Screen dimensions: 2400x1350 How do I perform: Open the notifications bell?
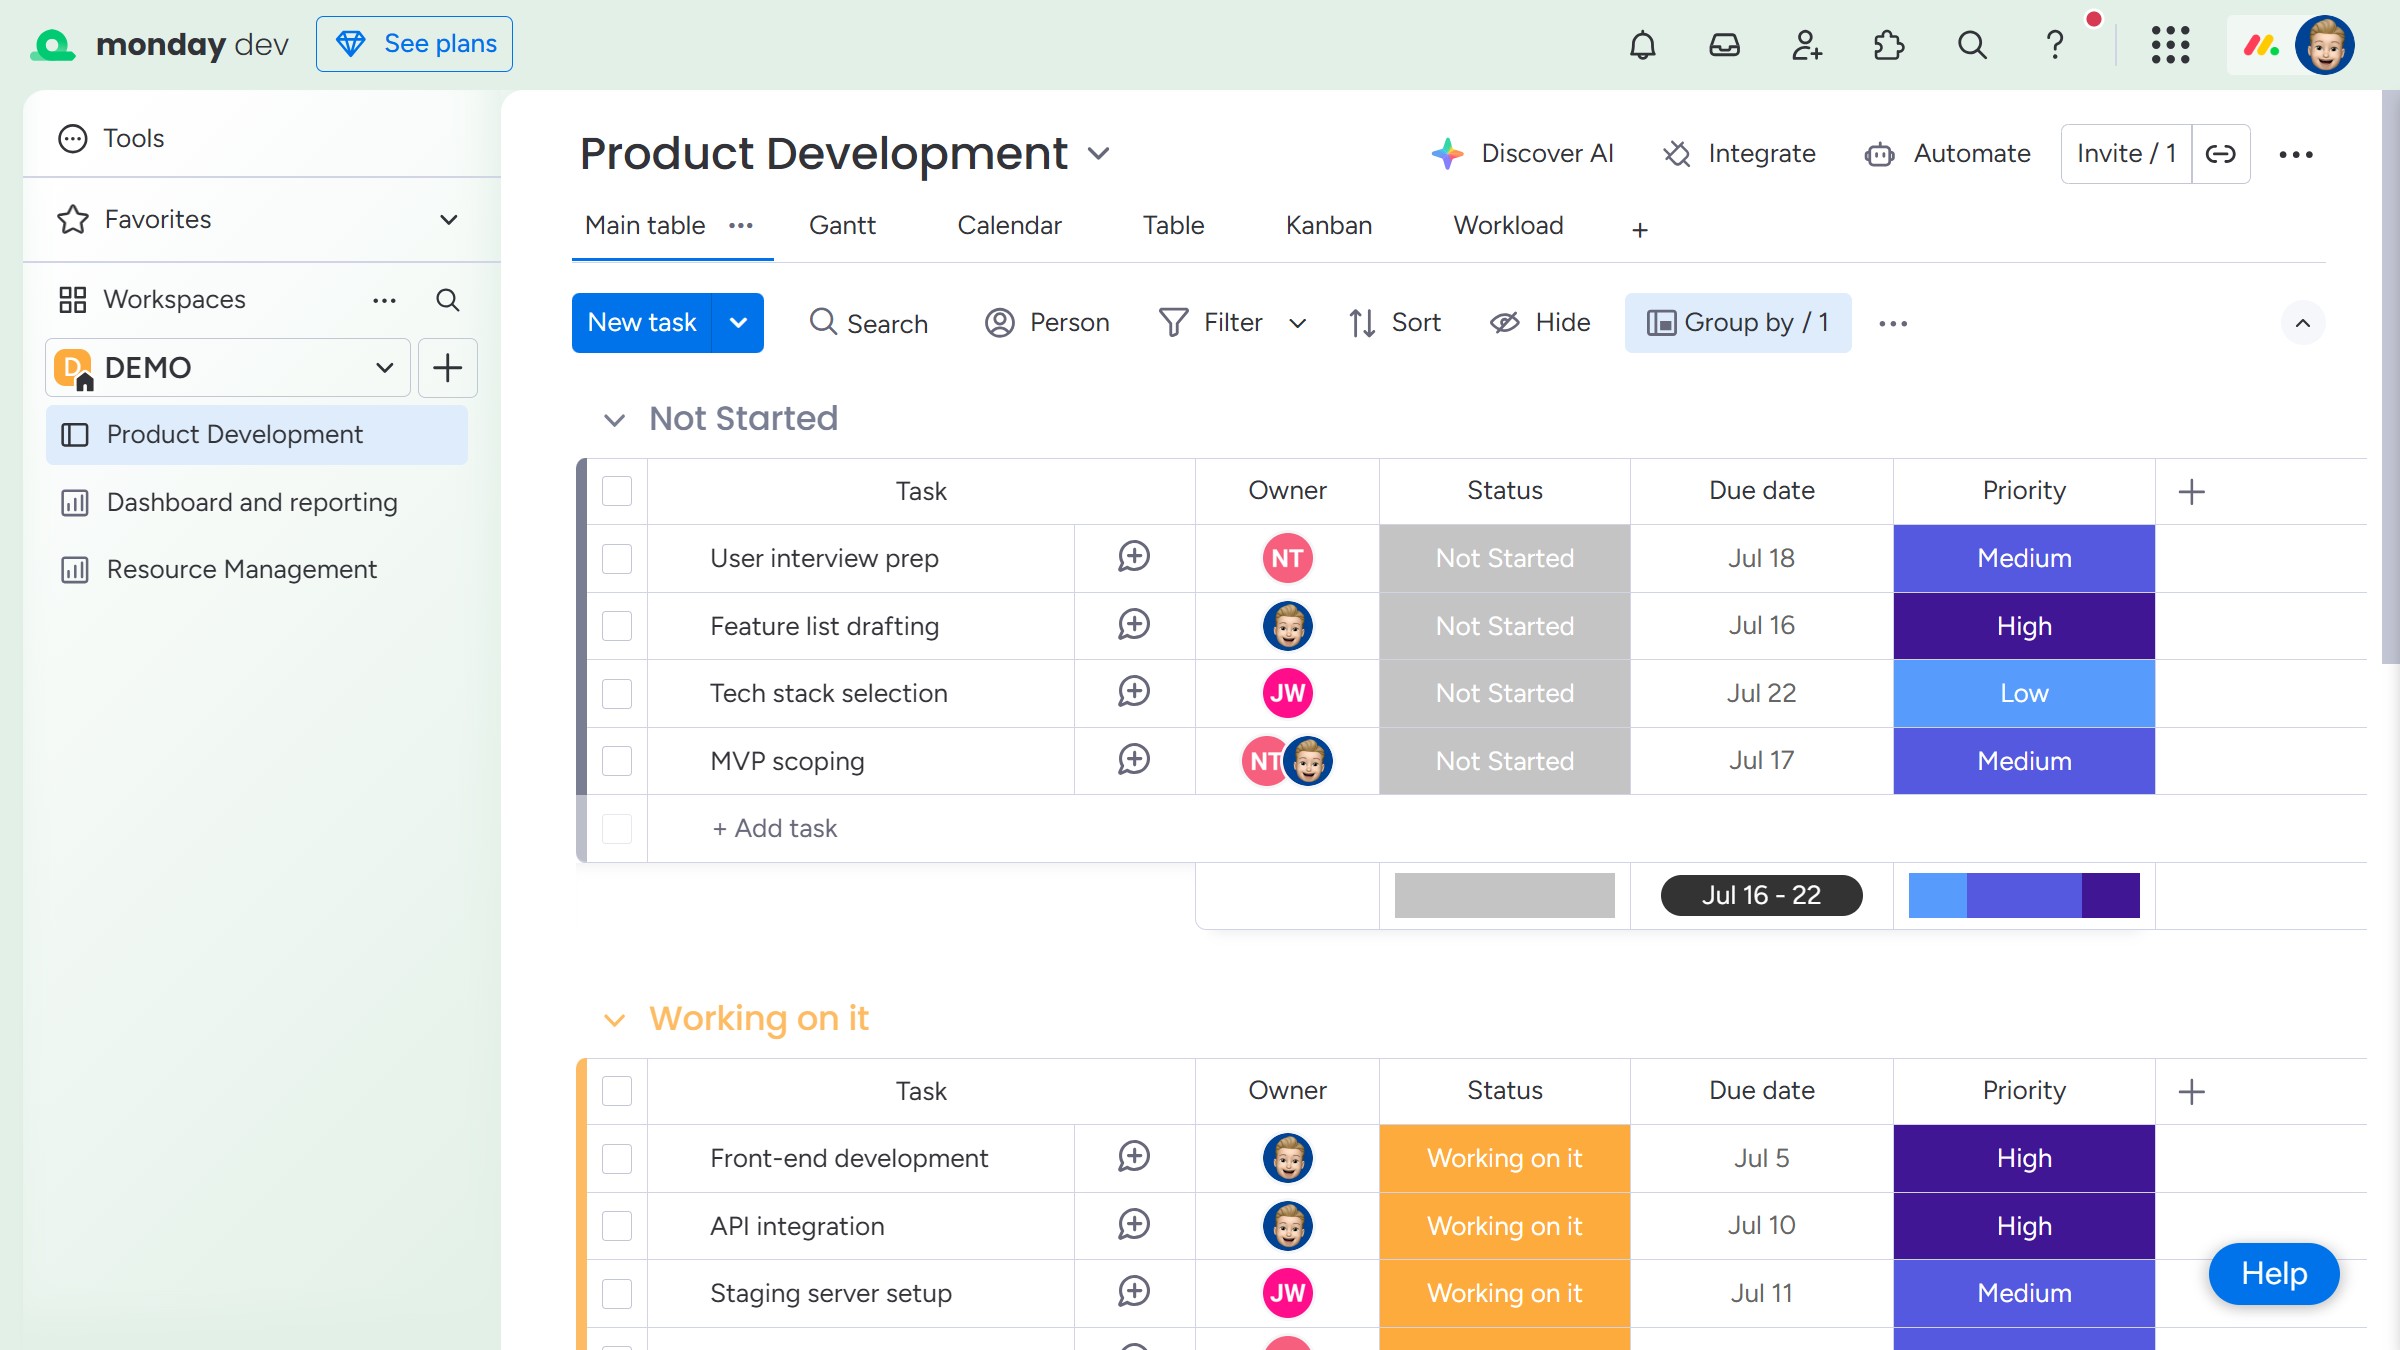pyautogui.click(x=1643, y=45)
